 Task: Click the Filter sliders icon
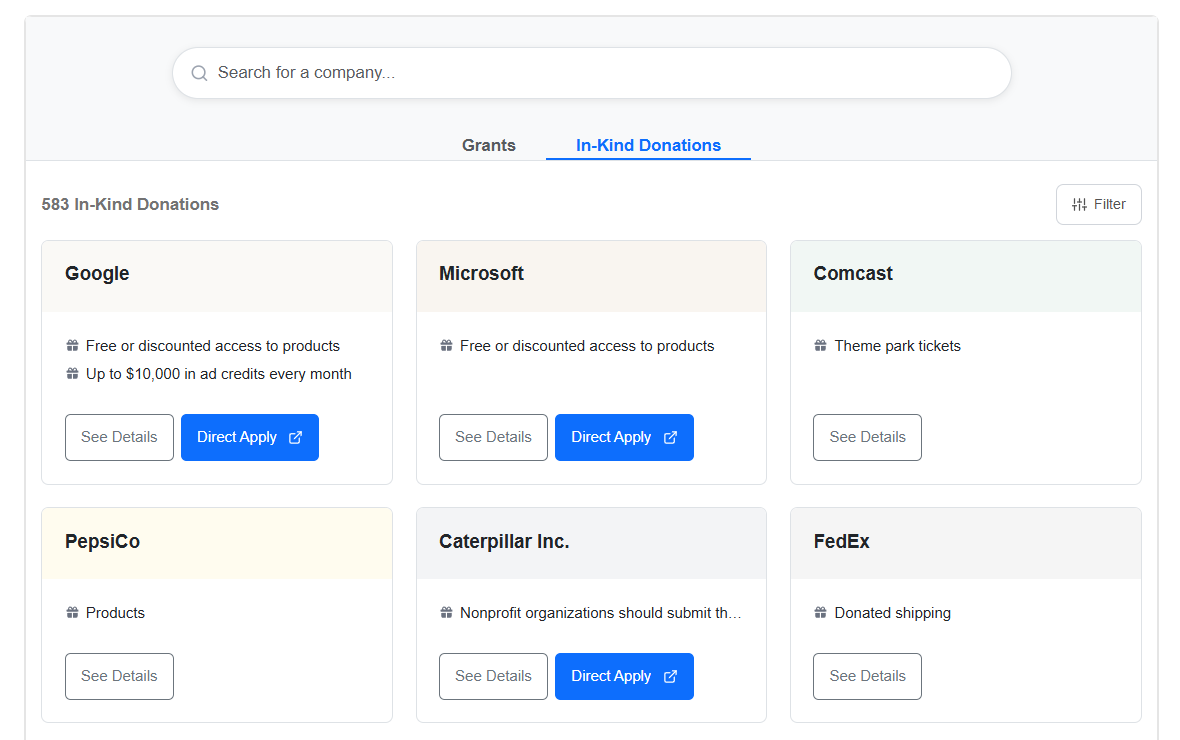[x=1079, y=204]
